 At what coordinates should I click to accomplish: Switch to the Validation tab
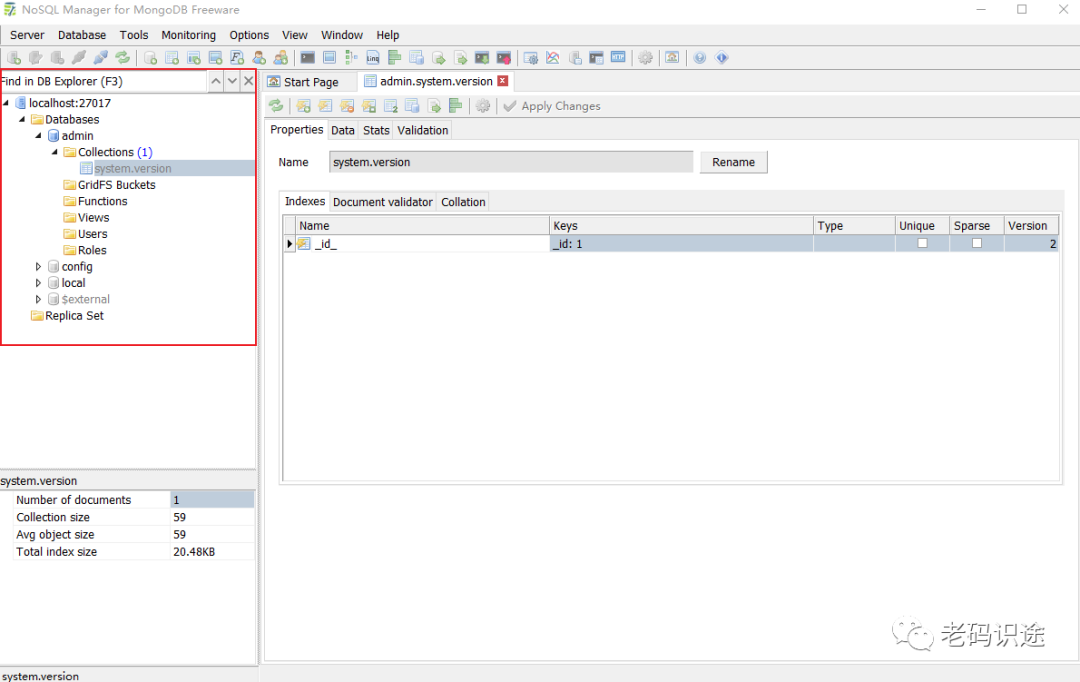pyautogui.click(x=422, y=130)
